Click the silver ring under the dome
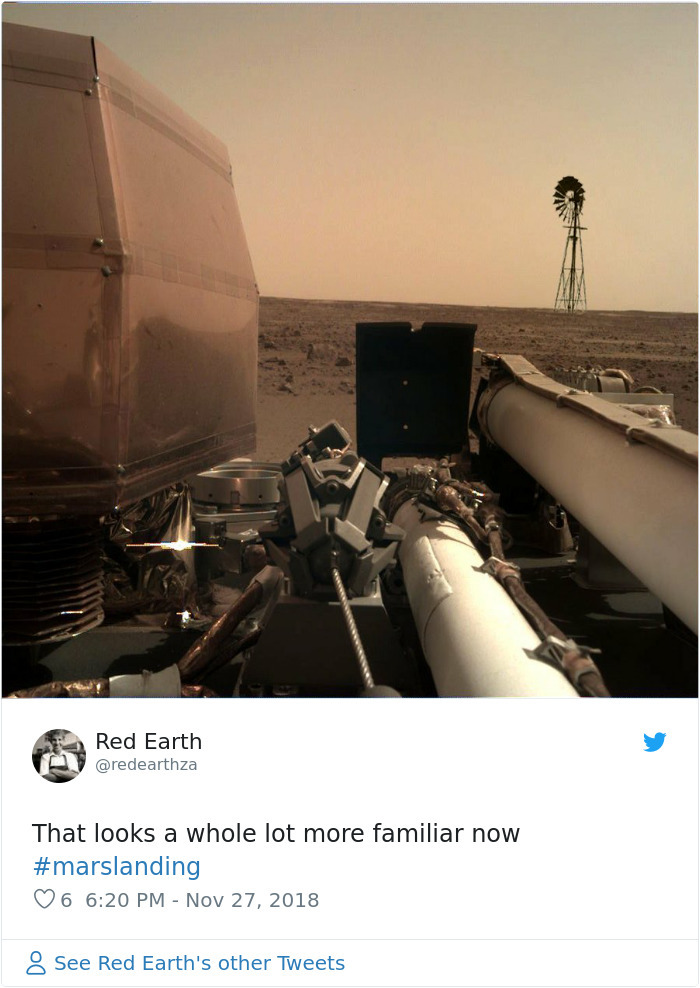Viewport: 700px width, 988px height. [238, 484]
